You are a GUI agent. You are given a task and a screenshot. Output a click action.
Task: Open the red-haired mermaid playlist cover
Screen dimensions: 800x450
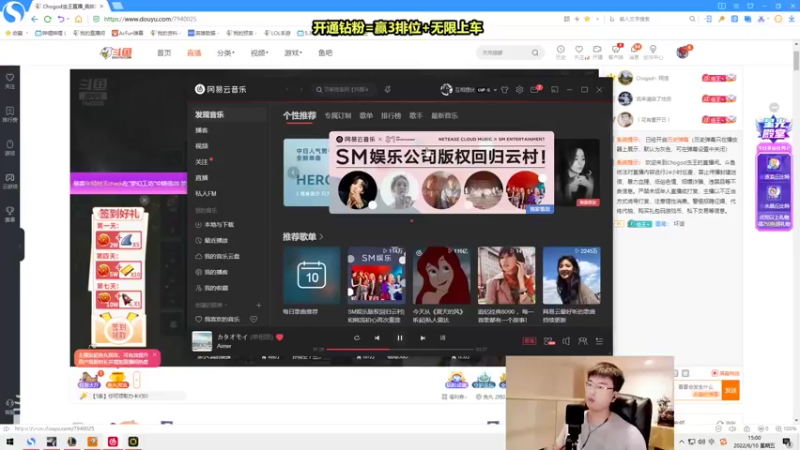click(441, 276)
